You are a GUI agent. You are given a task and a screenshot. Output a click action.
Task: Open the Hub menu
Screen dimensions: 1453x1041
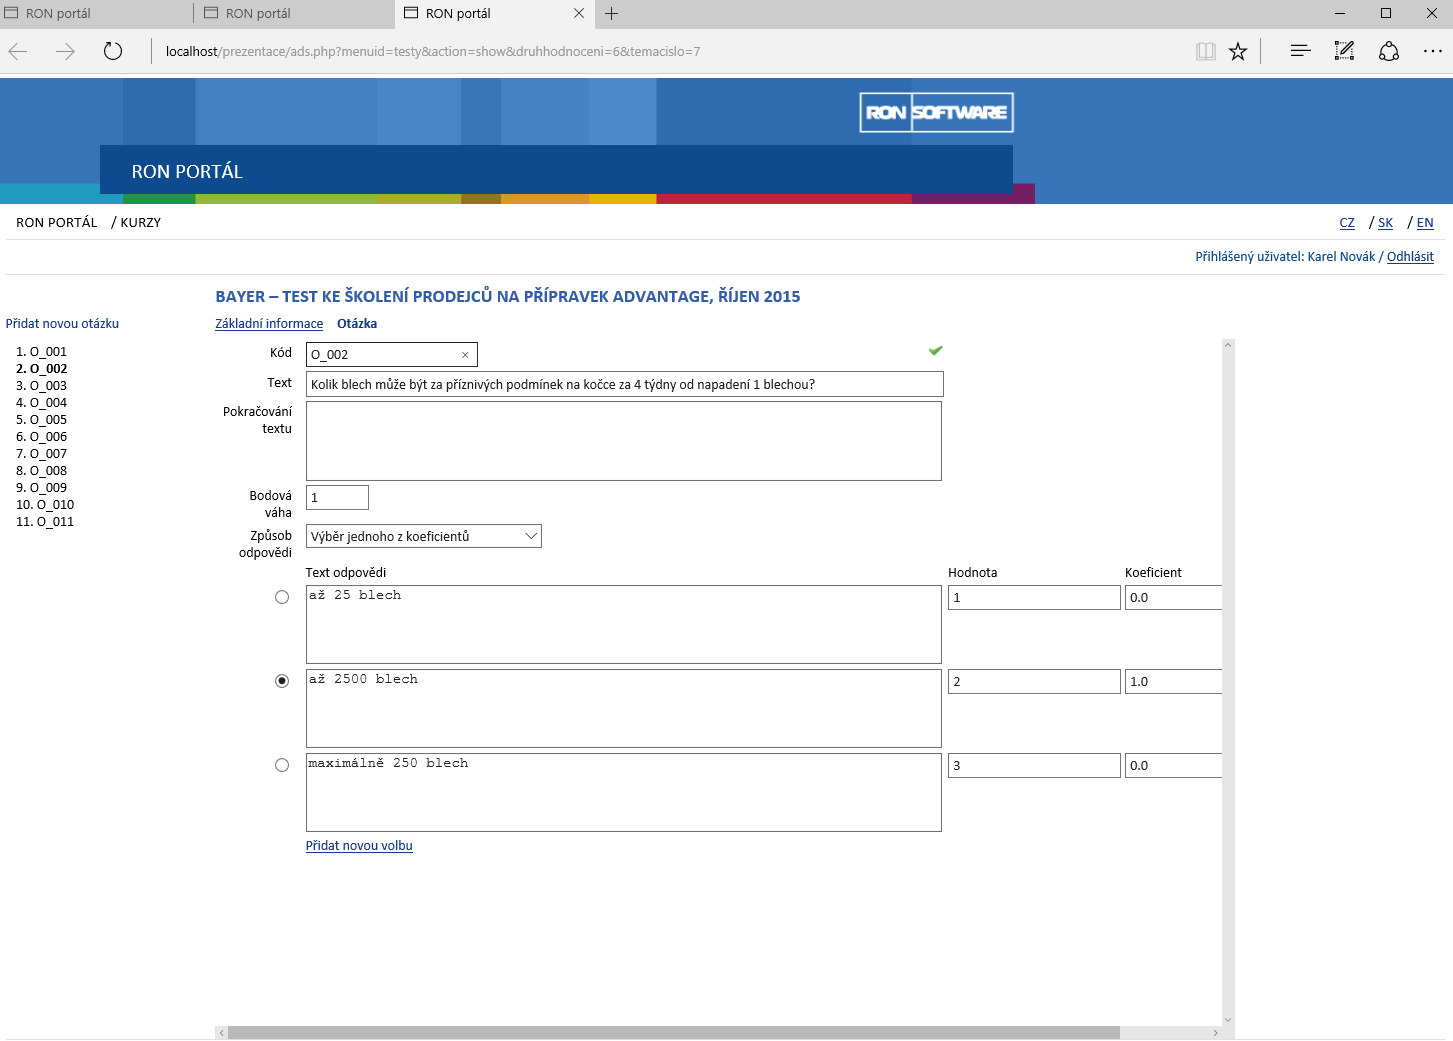[x=1300, y=51]
